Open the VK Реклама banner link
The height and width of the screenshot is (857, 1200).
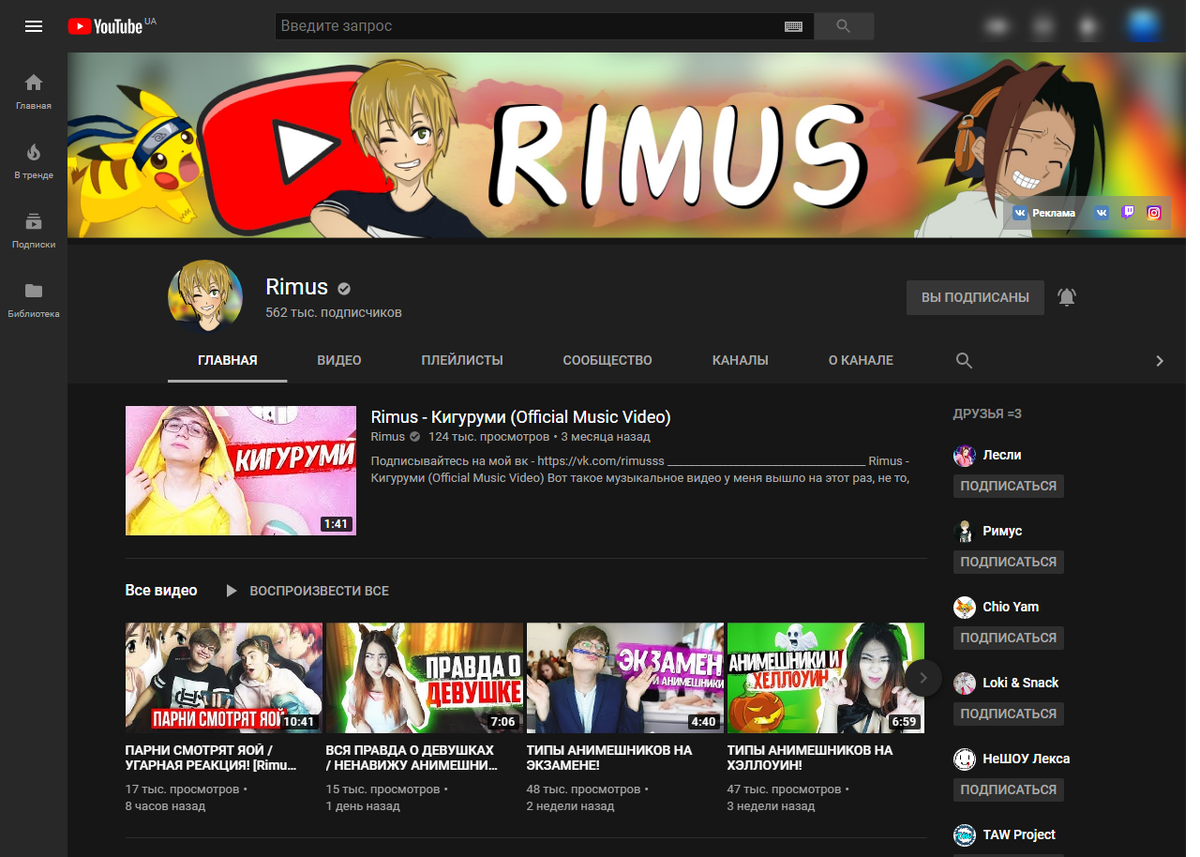1044,213
